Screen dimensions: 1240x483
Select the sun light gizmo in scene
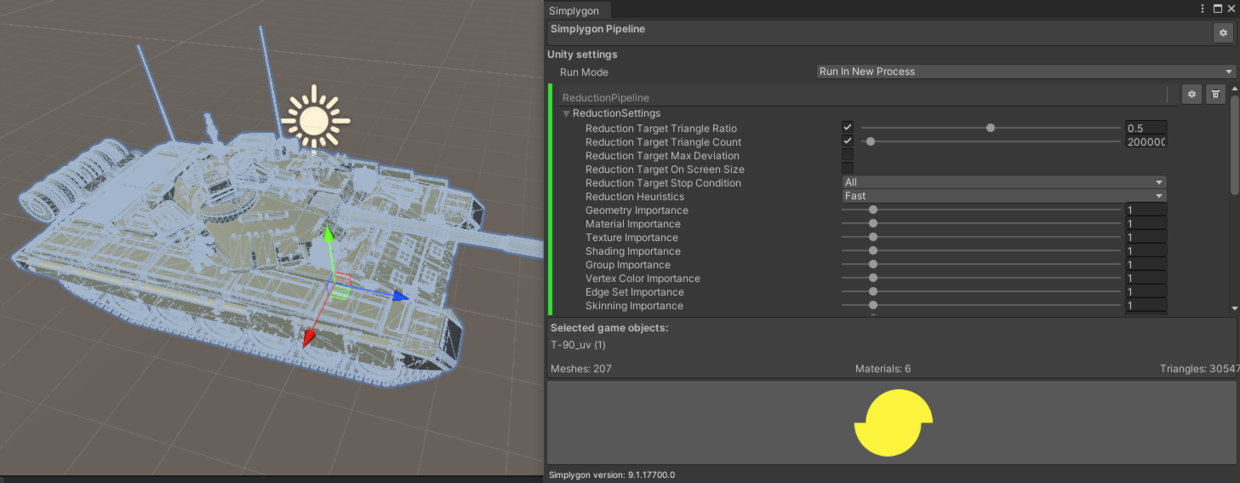point(315,120)
